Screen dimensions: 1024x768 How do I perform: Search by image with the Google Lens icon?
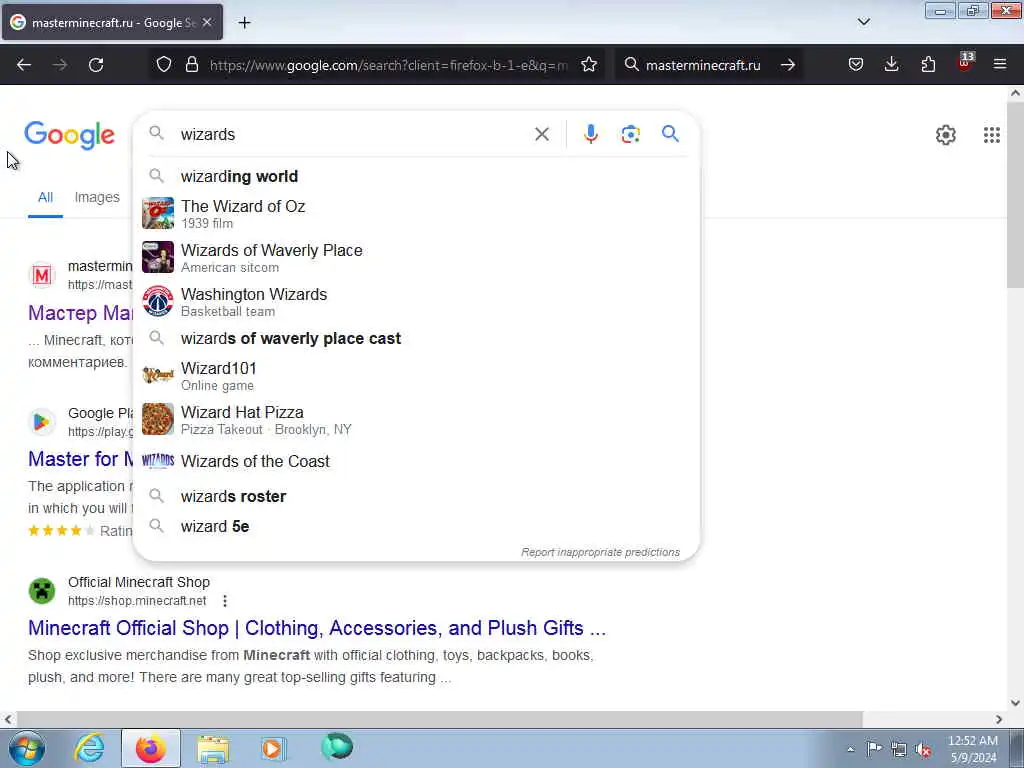630,134
